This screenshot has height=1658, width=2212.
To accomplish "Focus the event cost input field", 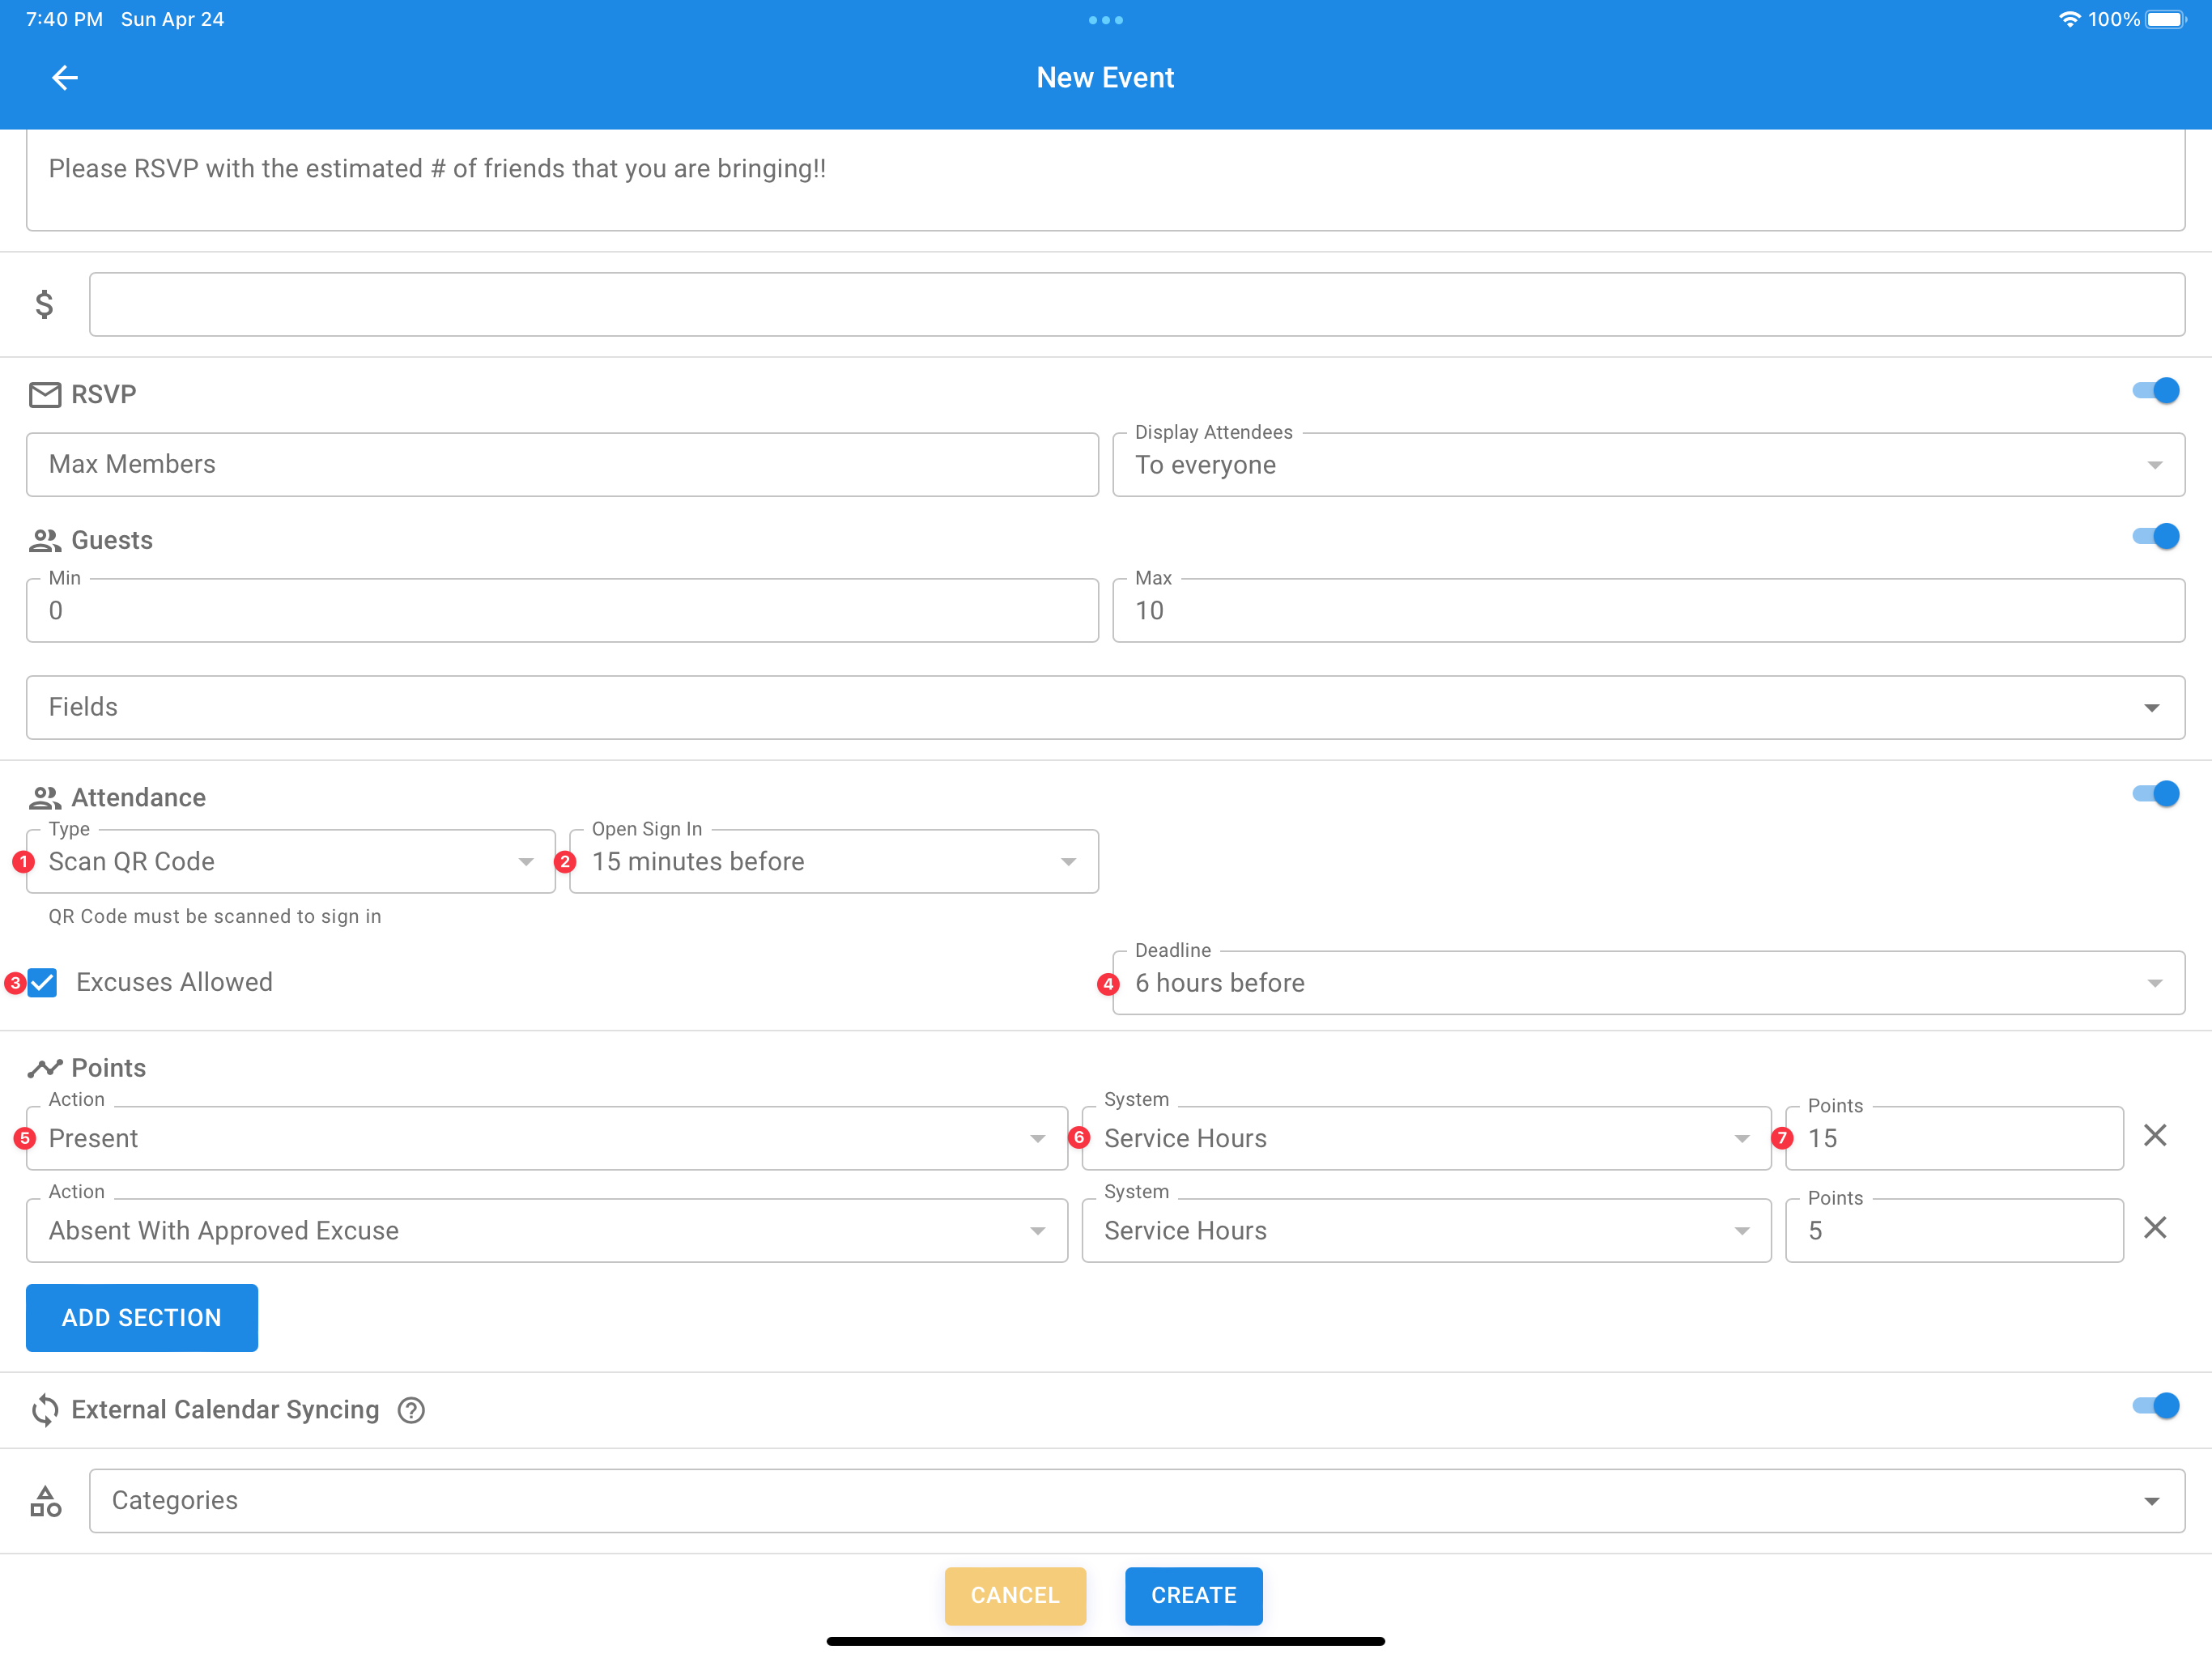I will (1137, 304).
